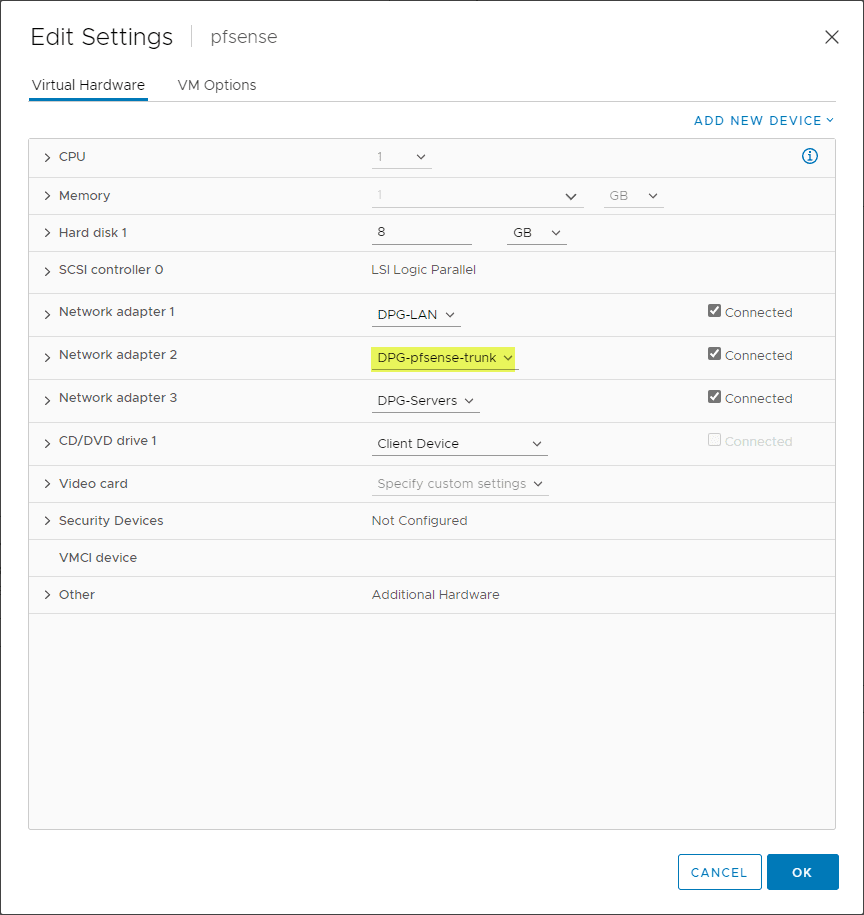Click the hard disk size input field
This screenshot has height=915, width=864.
421,232
